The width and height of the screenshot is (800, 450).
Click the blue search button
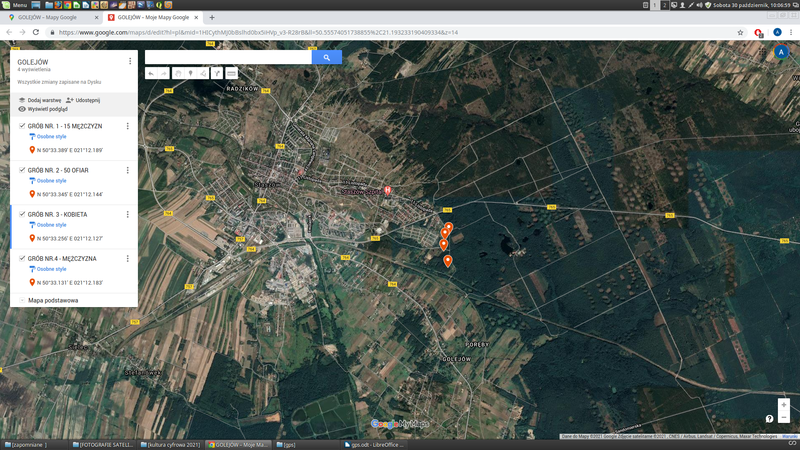click(327, 58)
